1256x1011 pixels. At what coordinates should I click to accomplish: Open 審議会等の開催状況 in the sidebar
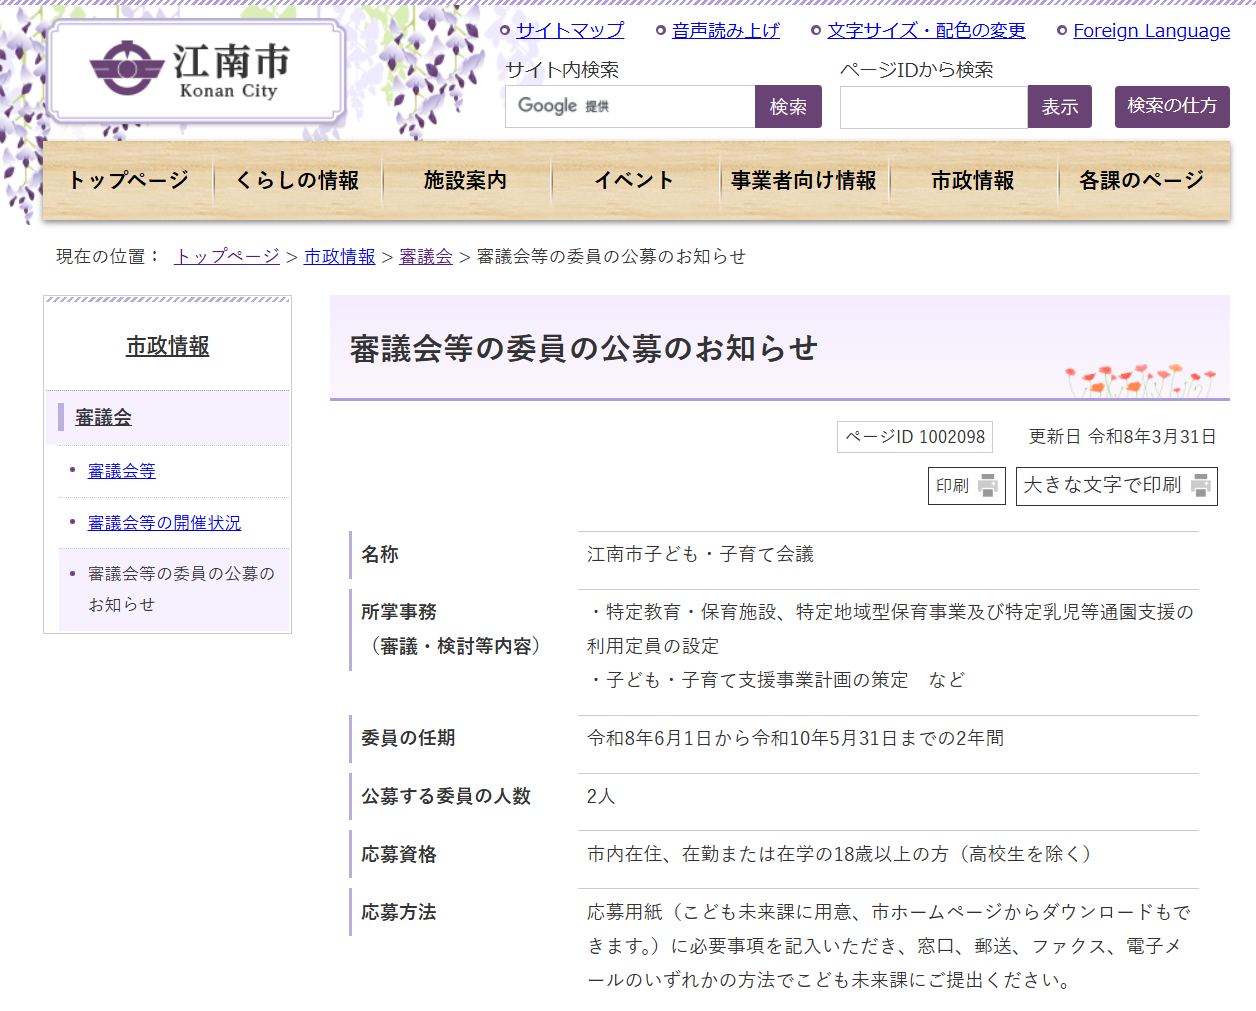pos(164,523)
